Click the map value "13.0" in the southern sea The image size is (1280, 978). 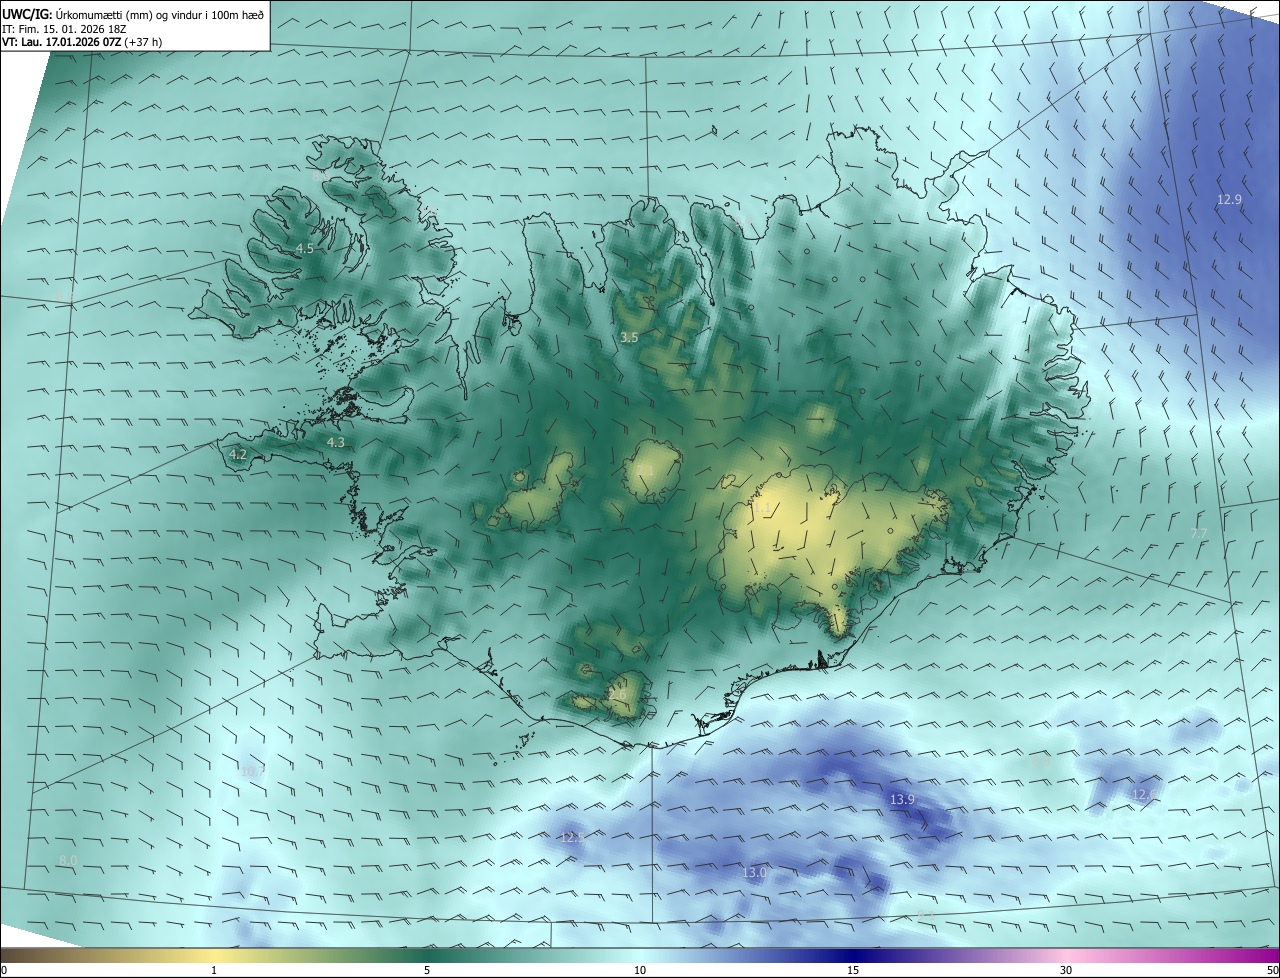(x=754, y=872)
